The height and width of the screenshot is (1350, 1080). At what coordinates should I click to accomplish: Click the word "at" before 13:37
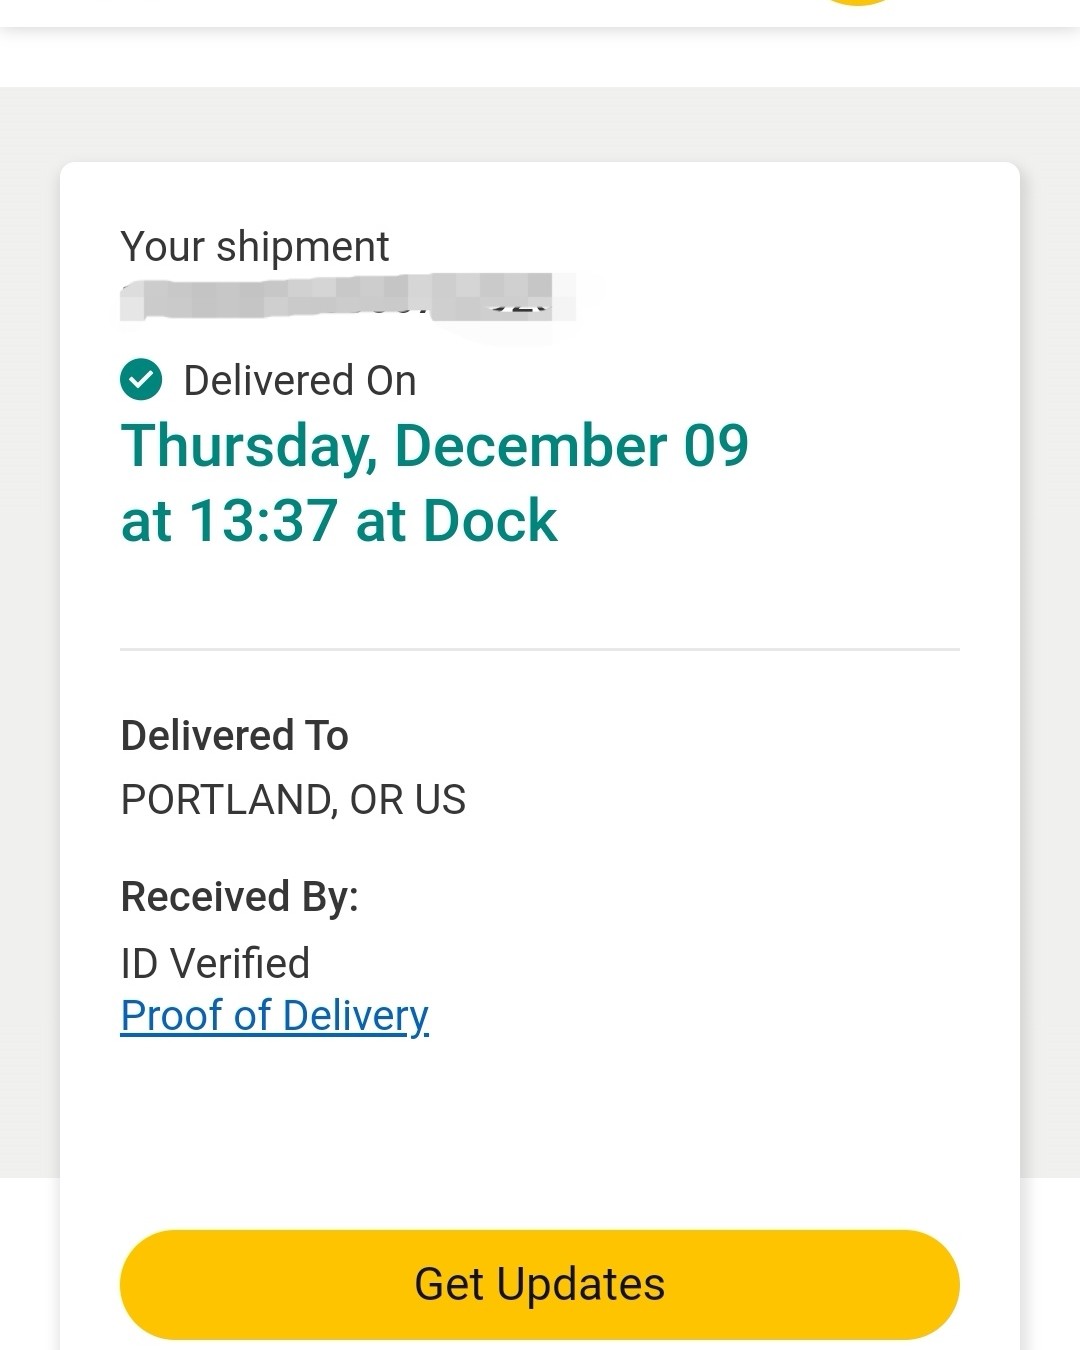click(x=146, y=521)
